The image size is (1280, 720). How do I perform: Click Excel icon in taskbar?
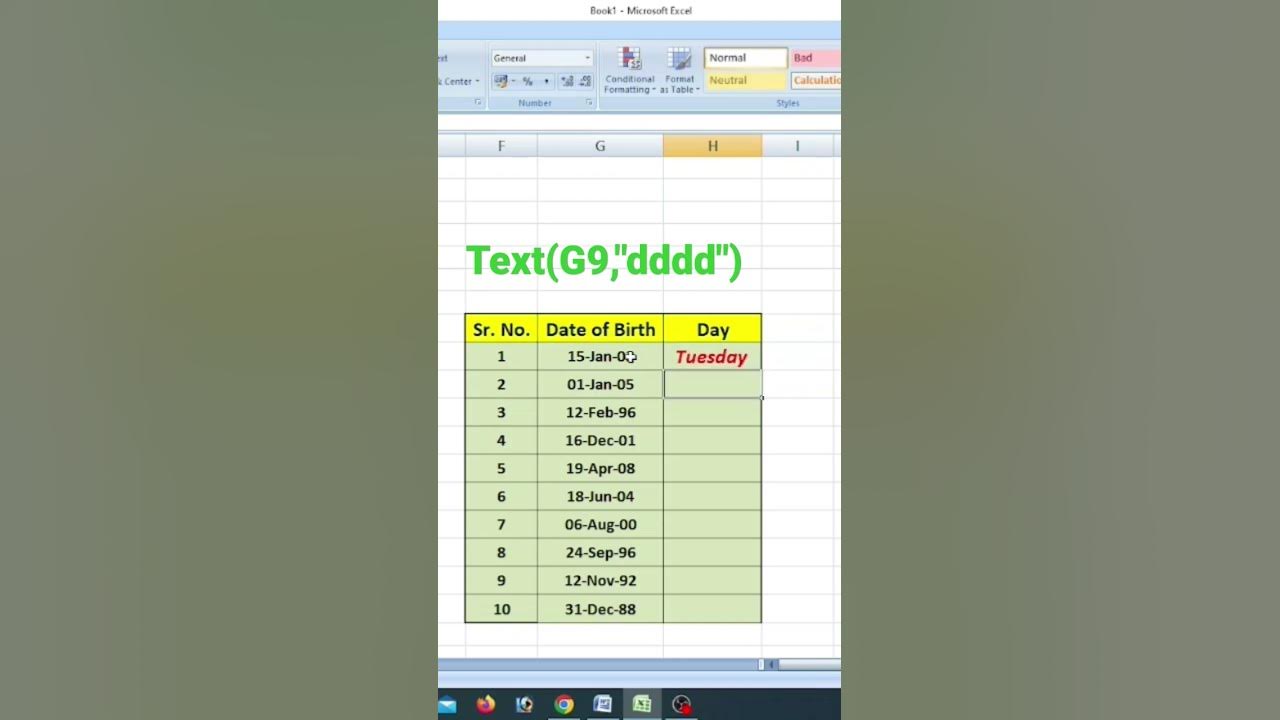point(642,704)
